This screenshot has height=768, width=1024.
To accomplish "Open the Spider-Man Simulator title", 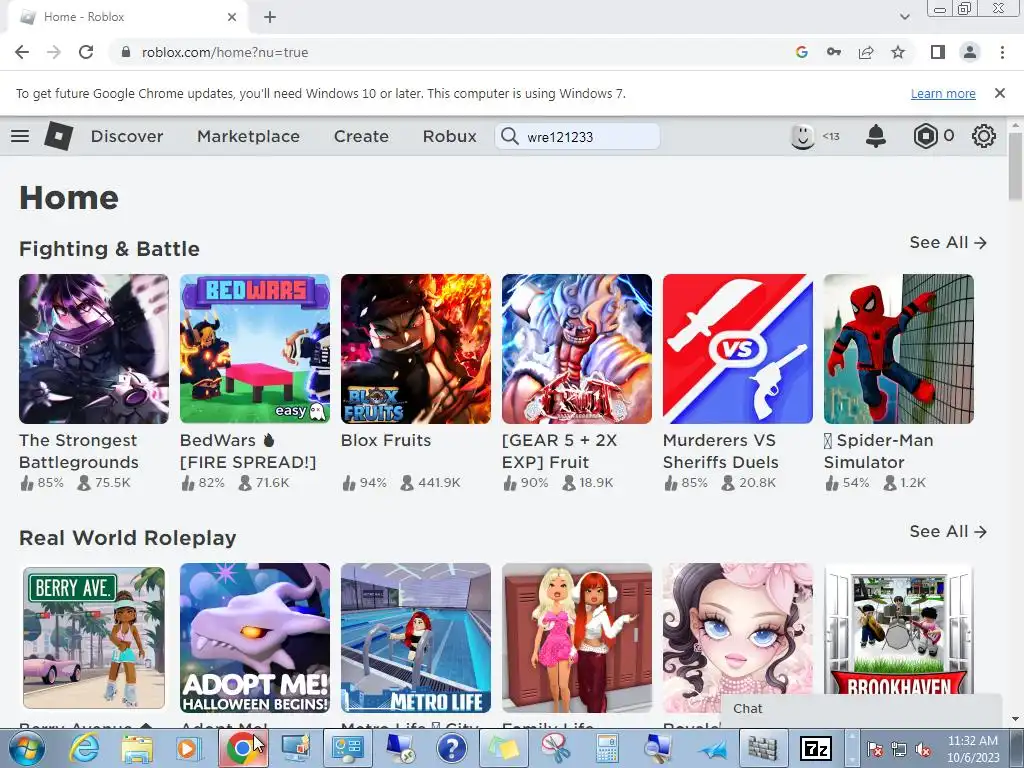I will 878,451.
